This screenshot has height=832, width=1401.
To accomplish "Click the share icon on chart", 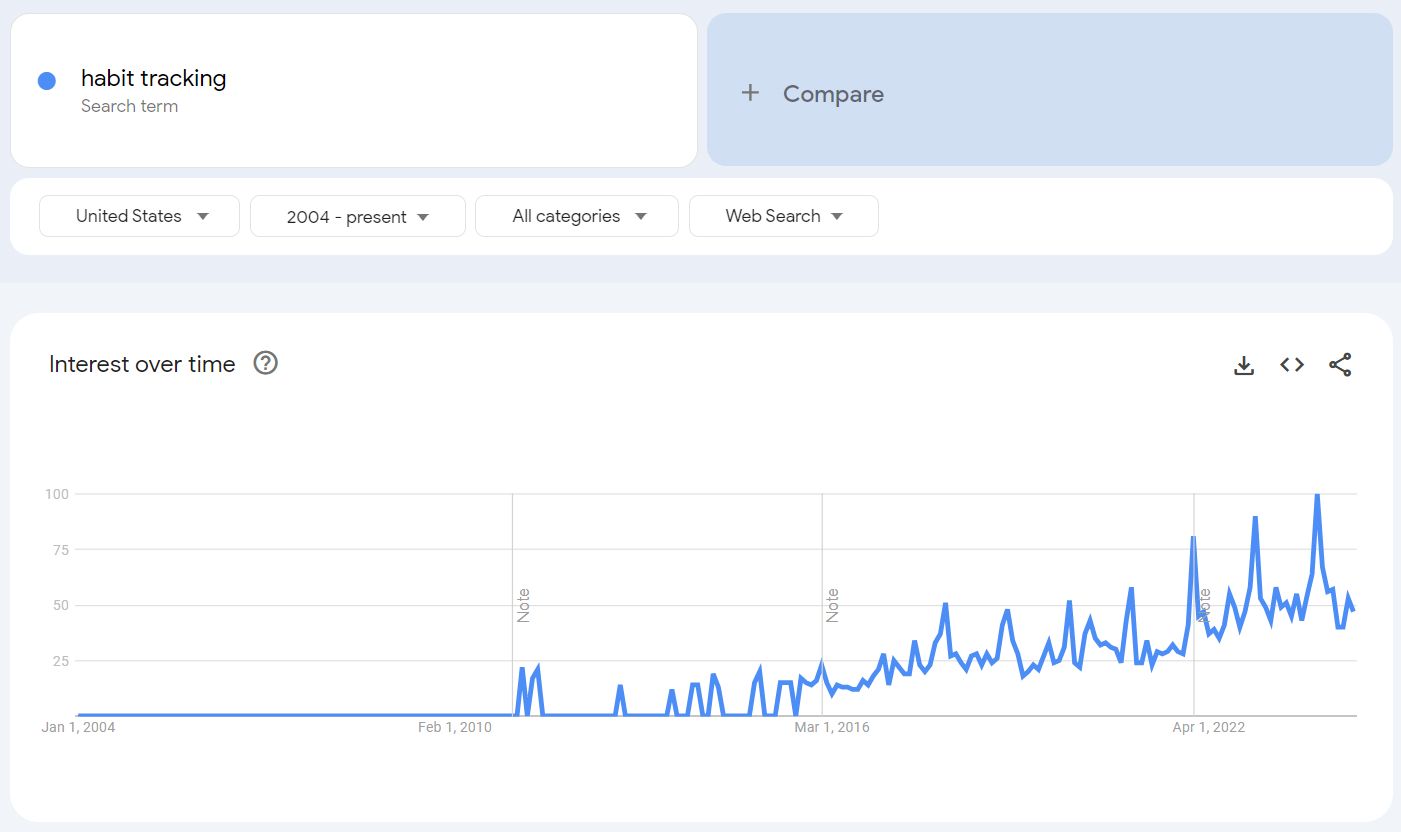I will 1340,365.
